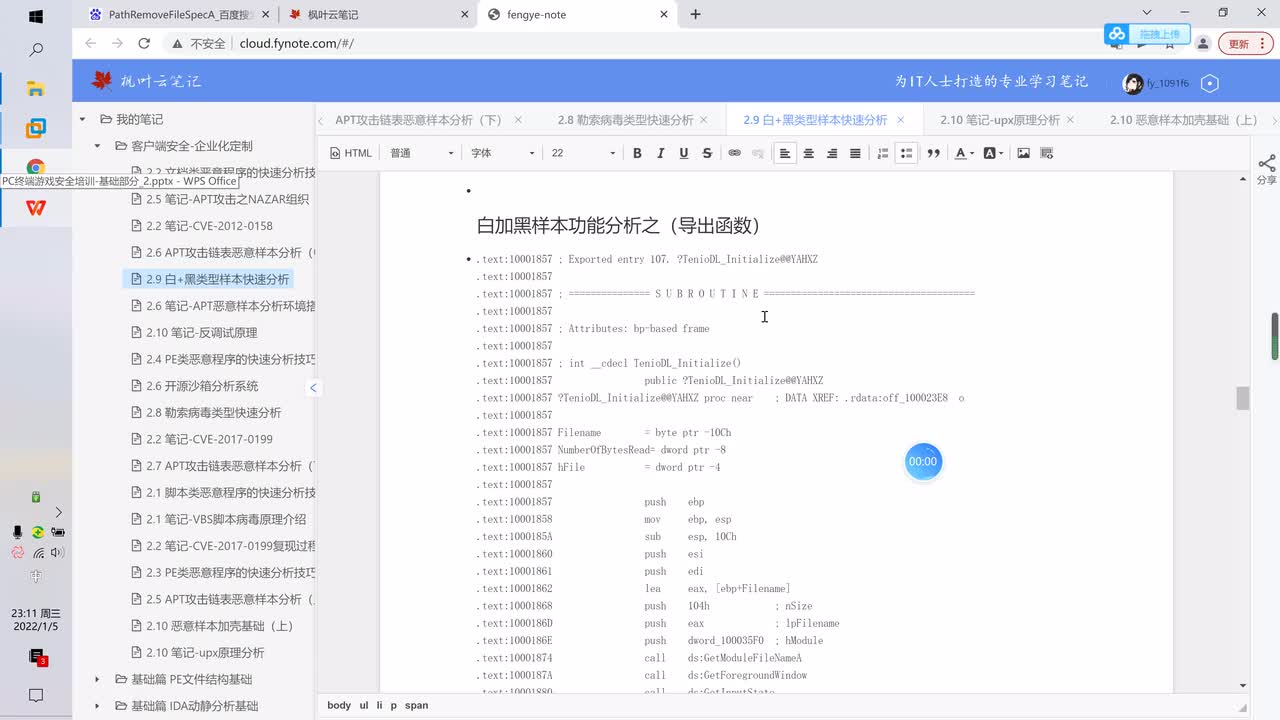1280x720 pixels.
Task: Toggle italic formatting in the editor toolbar
Action: click(x=660, y=153)
